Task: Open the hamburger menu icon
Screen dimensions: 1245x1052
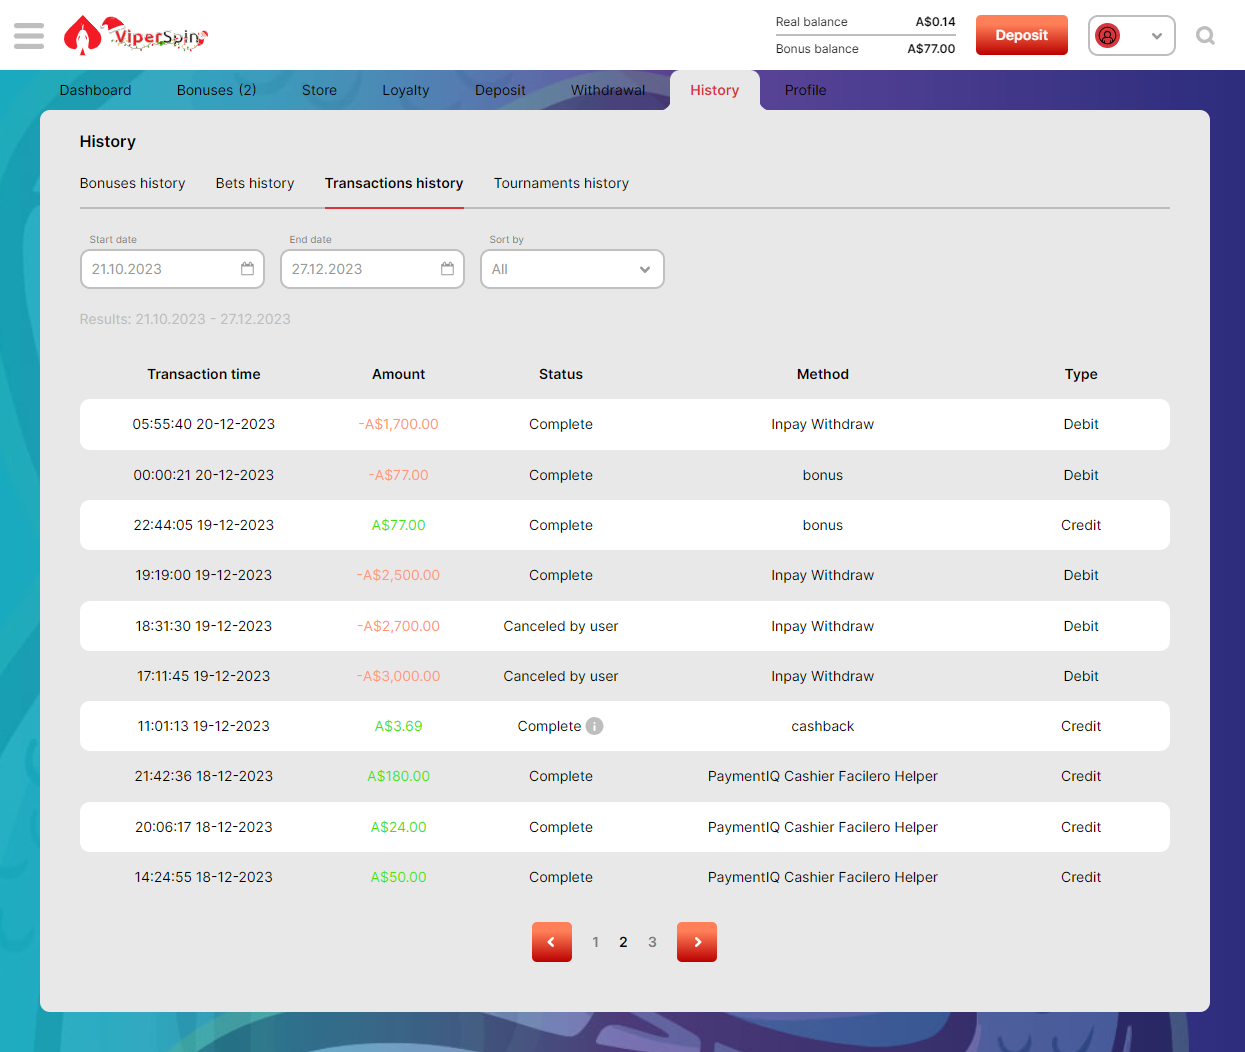Action: point(29,36)
